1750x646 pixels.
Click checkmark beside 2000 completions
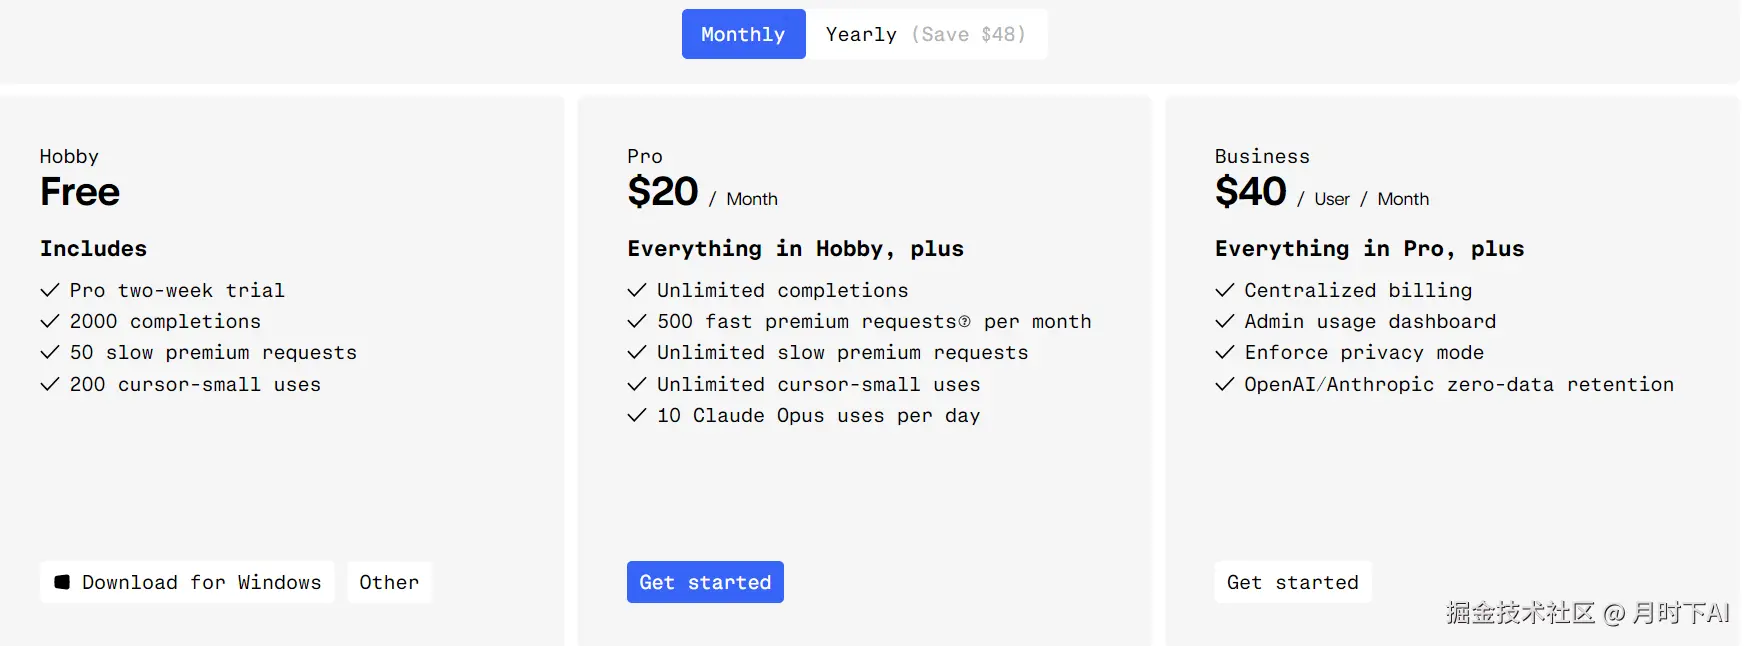(x=50, y=322)
